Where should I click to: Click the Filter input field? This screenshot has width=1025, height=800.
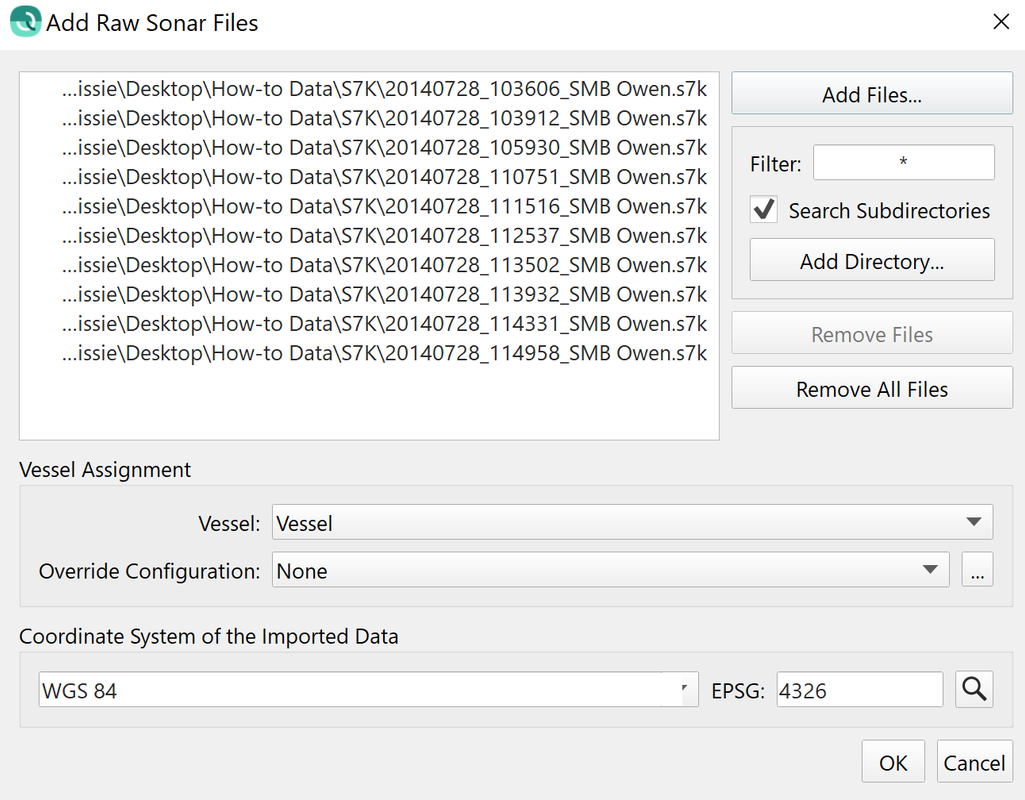tap(903, 163)
